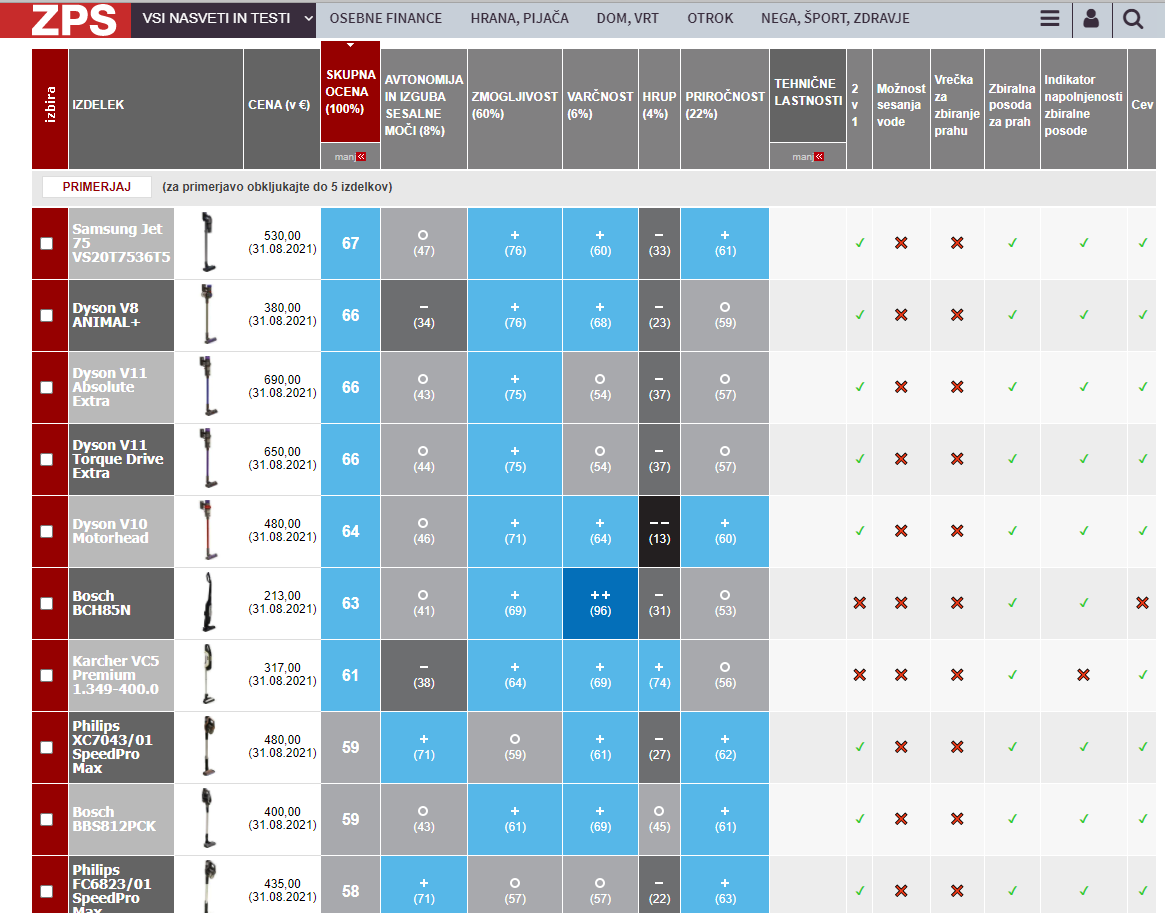Click the Samsung Jet 75 product thumbnail
Viewport: 1165px width, 913px height.
tap(209, 243)
